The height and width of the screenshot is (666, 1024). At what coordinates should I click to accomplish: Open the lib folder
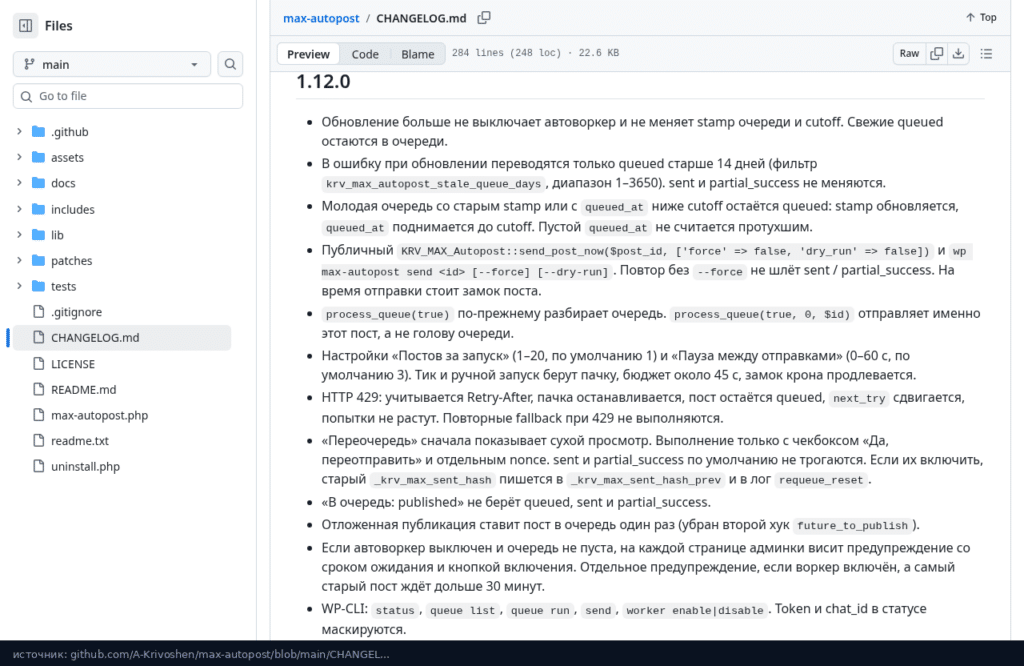57,234
